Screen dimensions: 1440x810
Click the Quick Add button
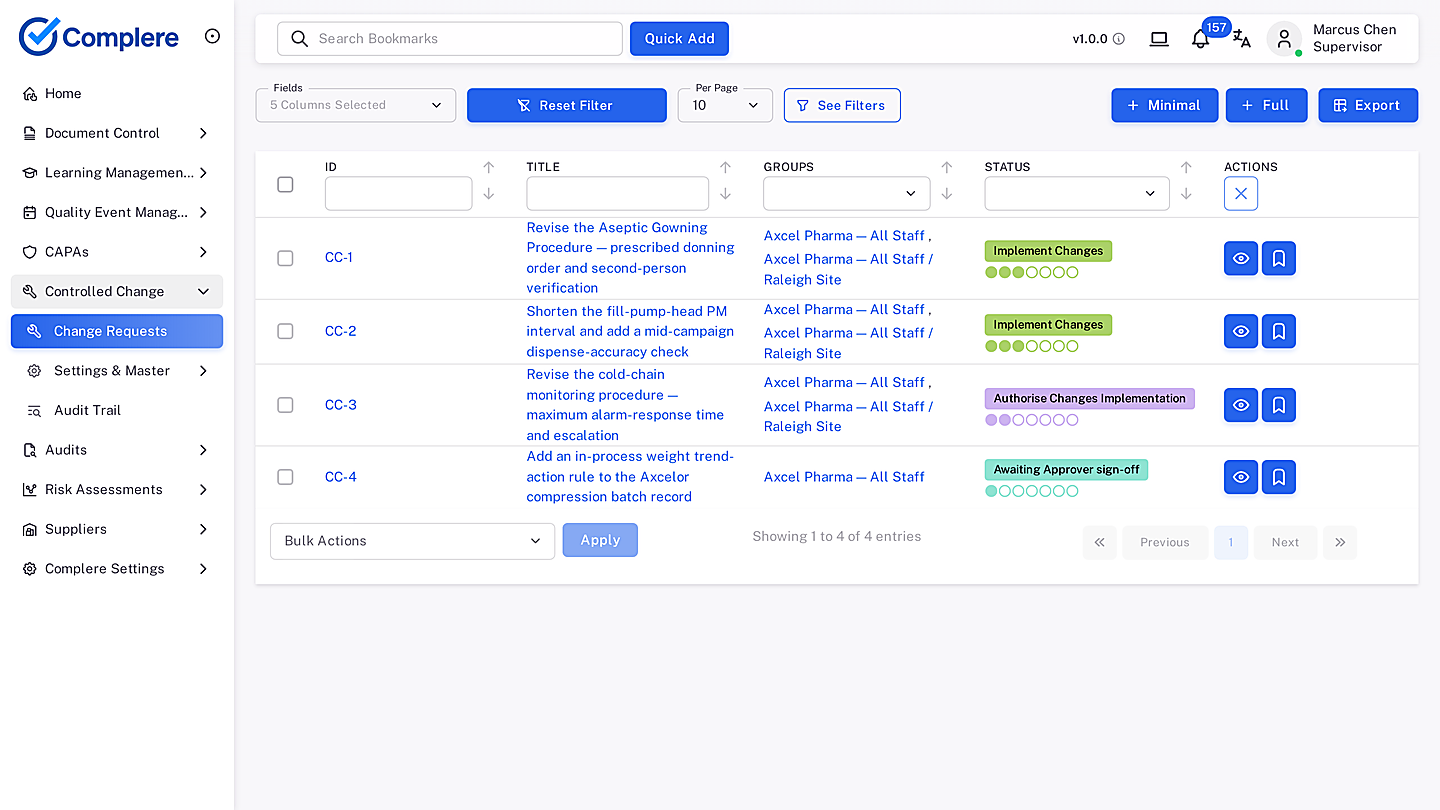(679, 39)
